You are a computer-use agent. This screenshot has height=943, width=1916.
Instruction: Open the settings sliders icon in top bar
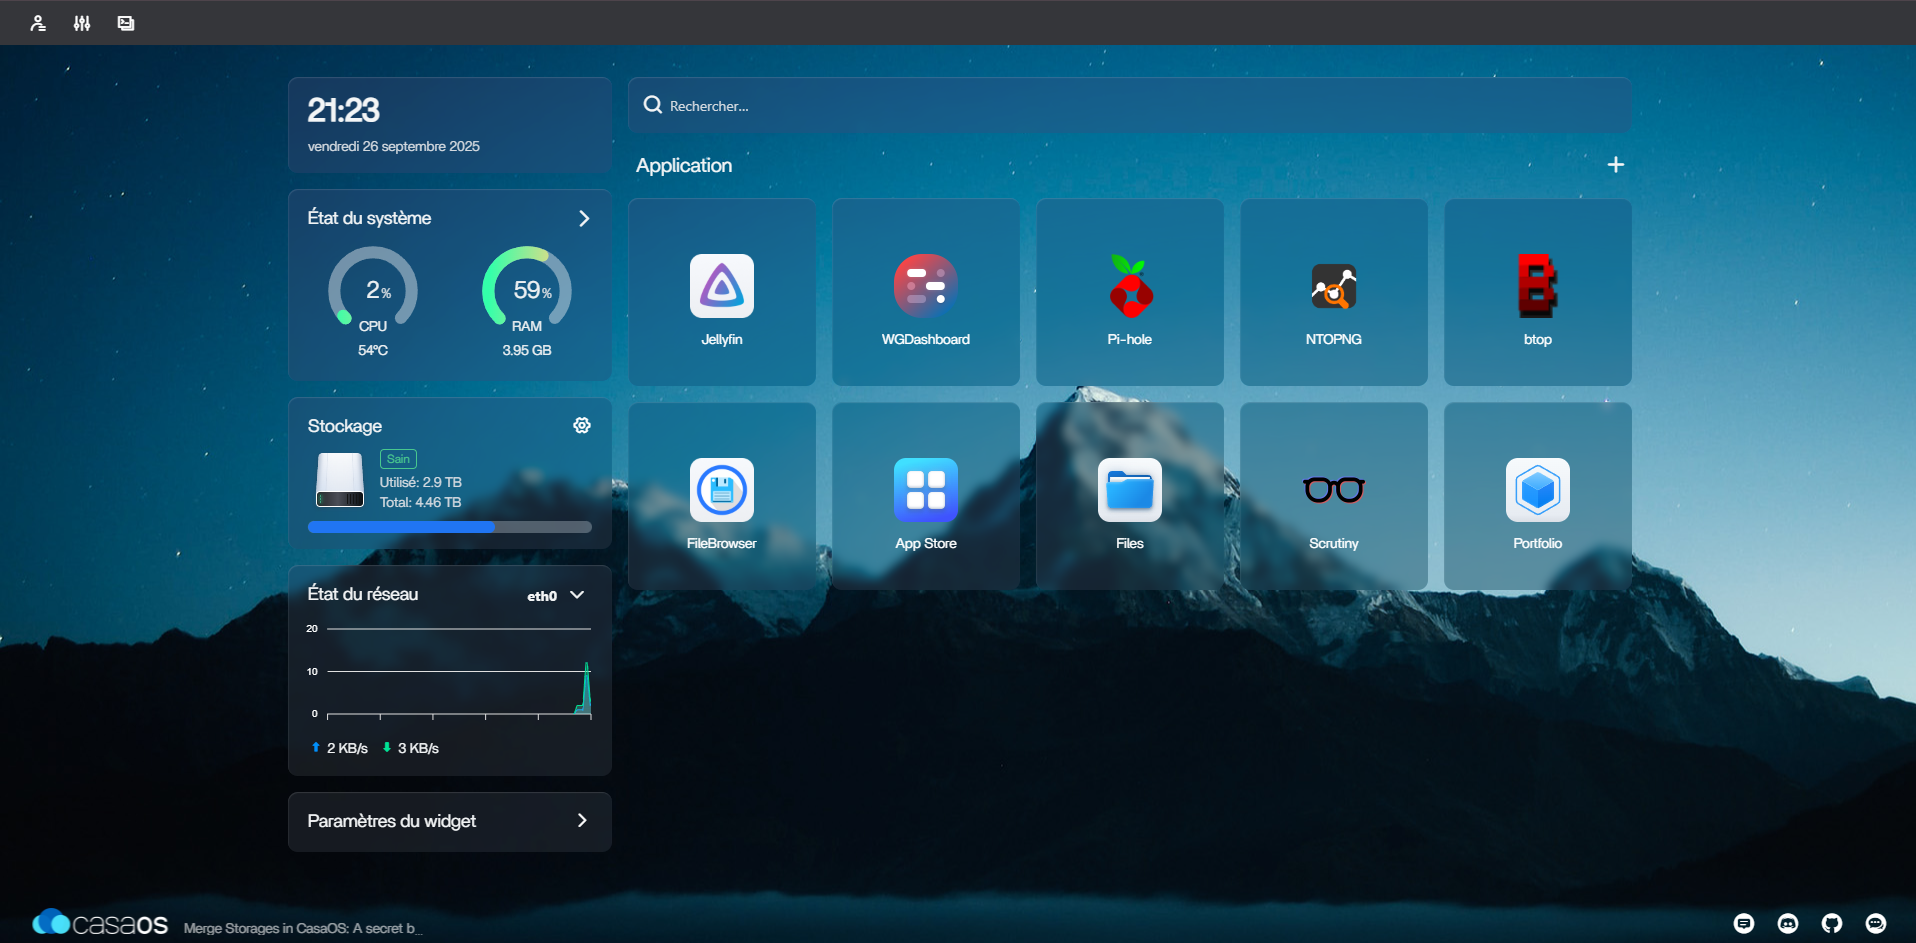[82, 23]
